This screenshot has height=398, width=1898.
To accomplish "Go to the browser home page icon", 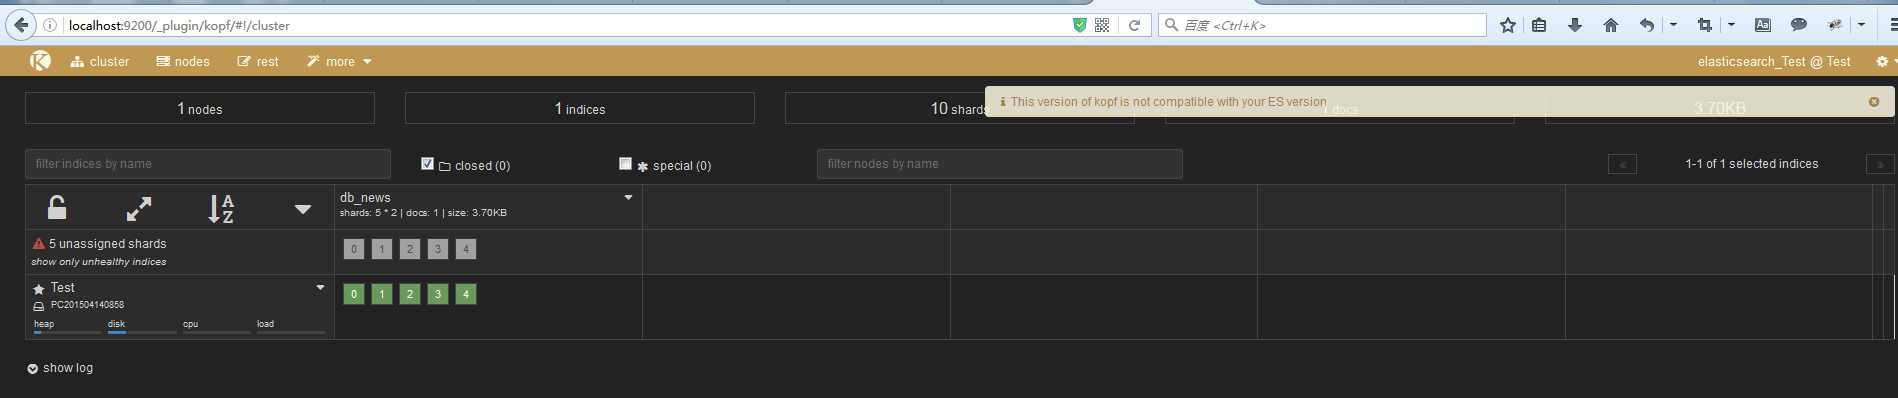I will point(1611,25).
